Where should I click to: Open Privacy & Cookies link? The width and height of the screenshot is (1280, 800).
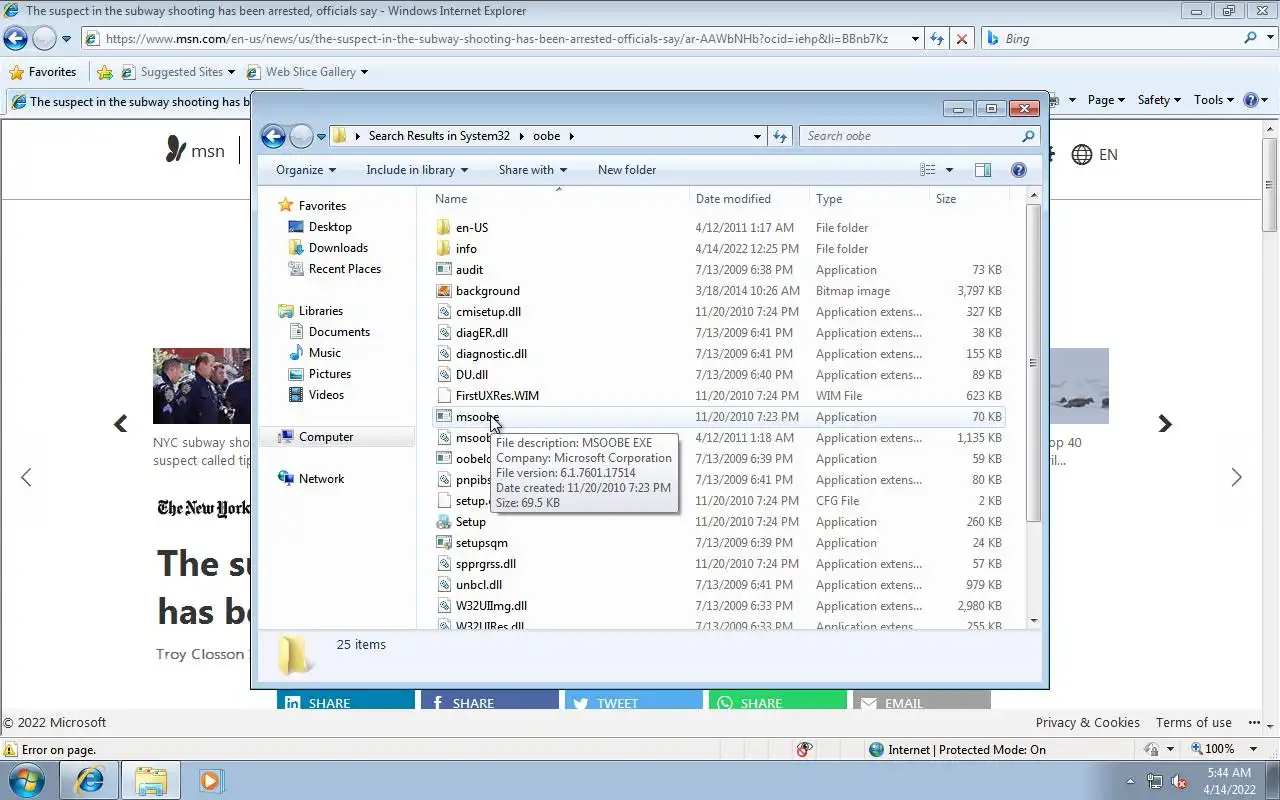coord(1087,723)
